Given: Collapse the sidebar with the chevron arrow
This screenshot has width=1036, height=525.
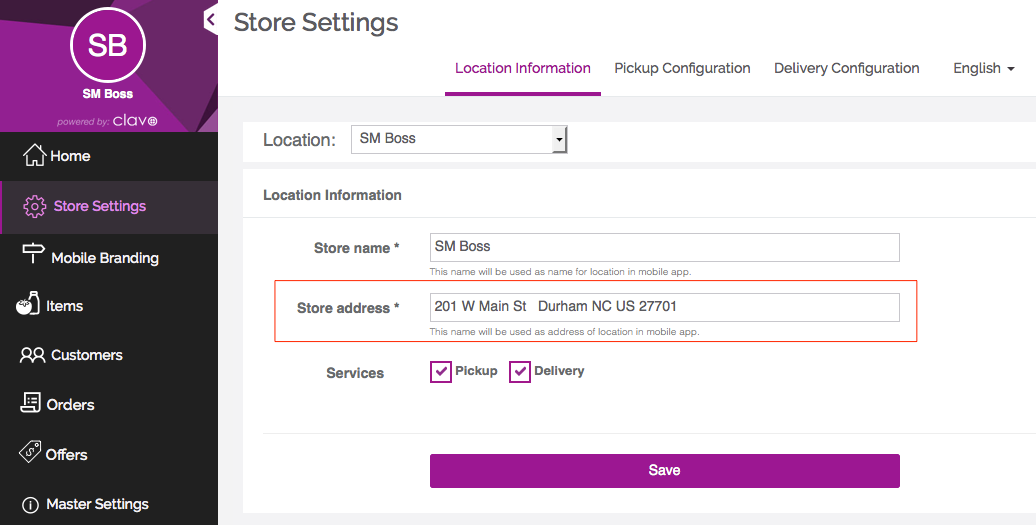Looking at the screenshot, I should coord(211,20).
